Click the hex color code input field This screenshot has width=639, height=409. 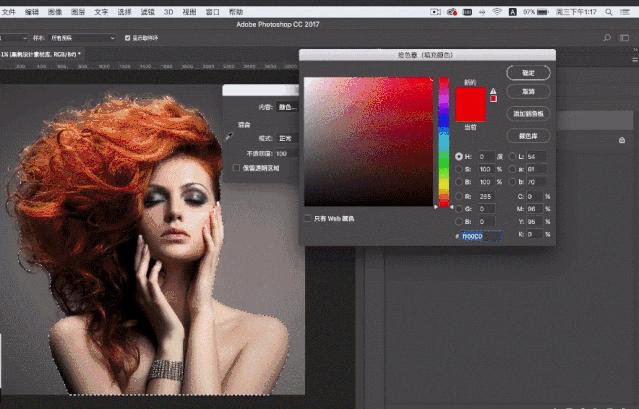tap(481, 236)
